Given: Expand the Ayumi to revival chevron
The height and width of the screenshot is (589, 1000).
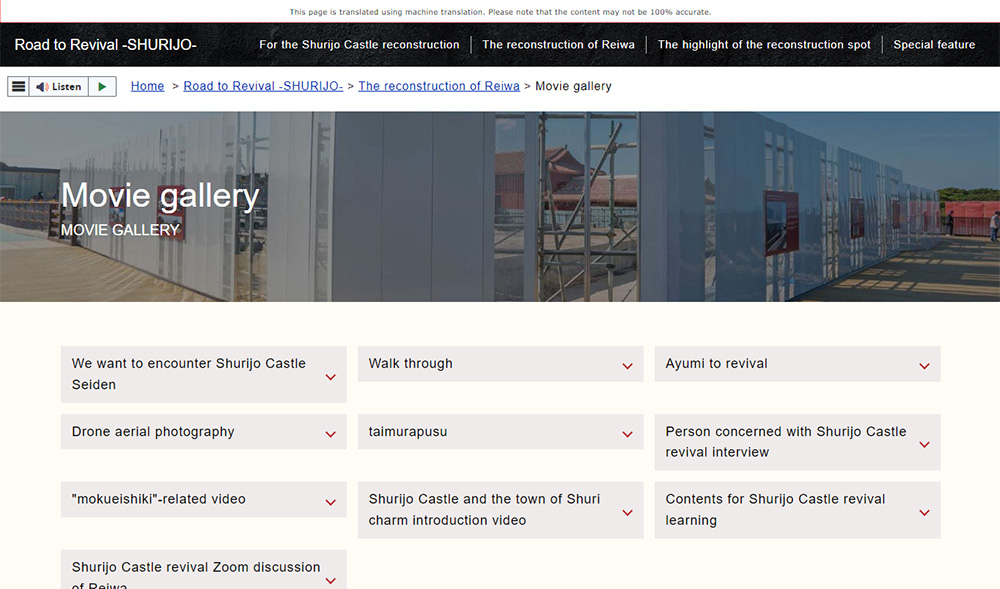Looking at the screenshot, I should [x=924, y=365].
